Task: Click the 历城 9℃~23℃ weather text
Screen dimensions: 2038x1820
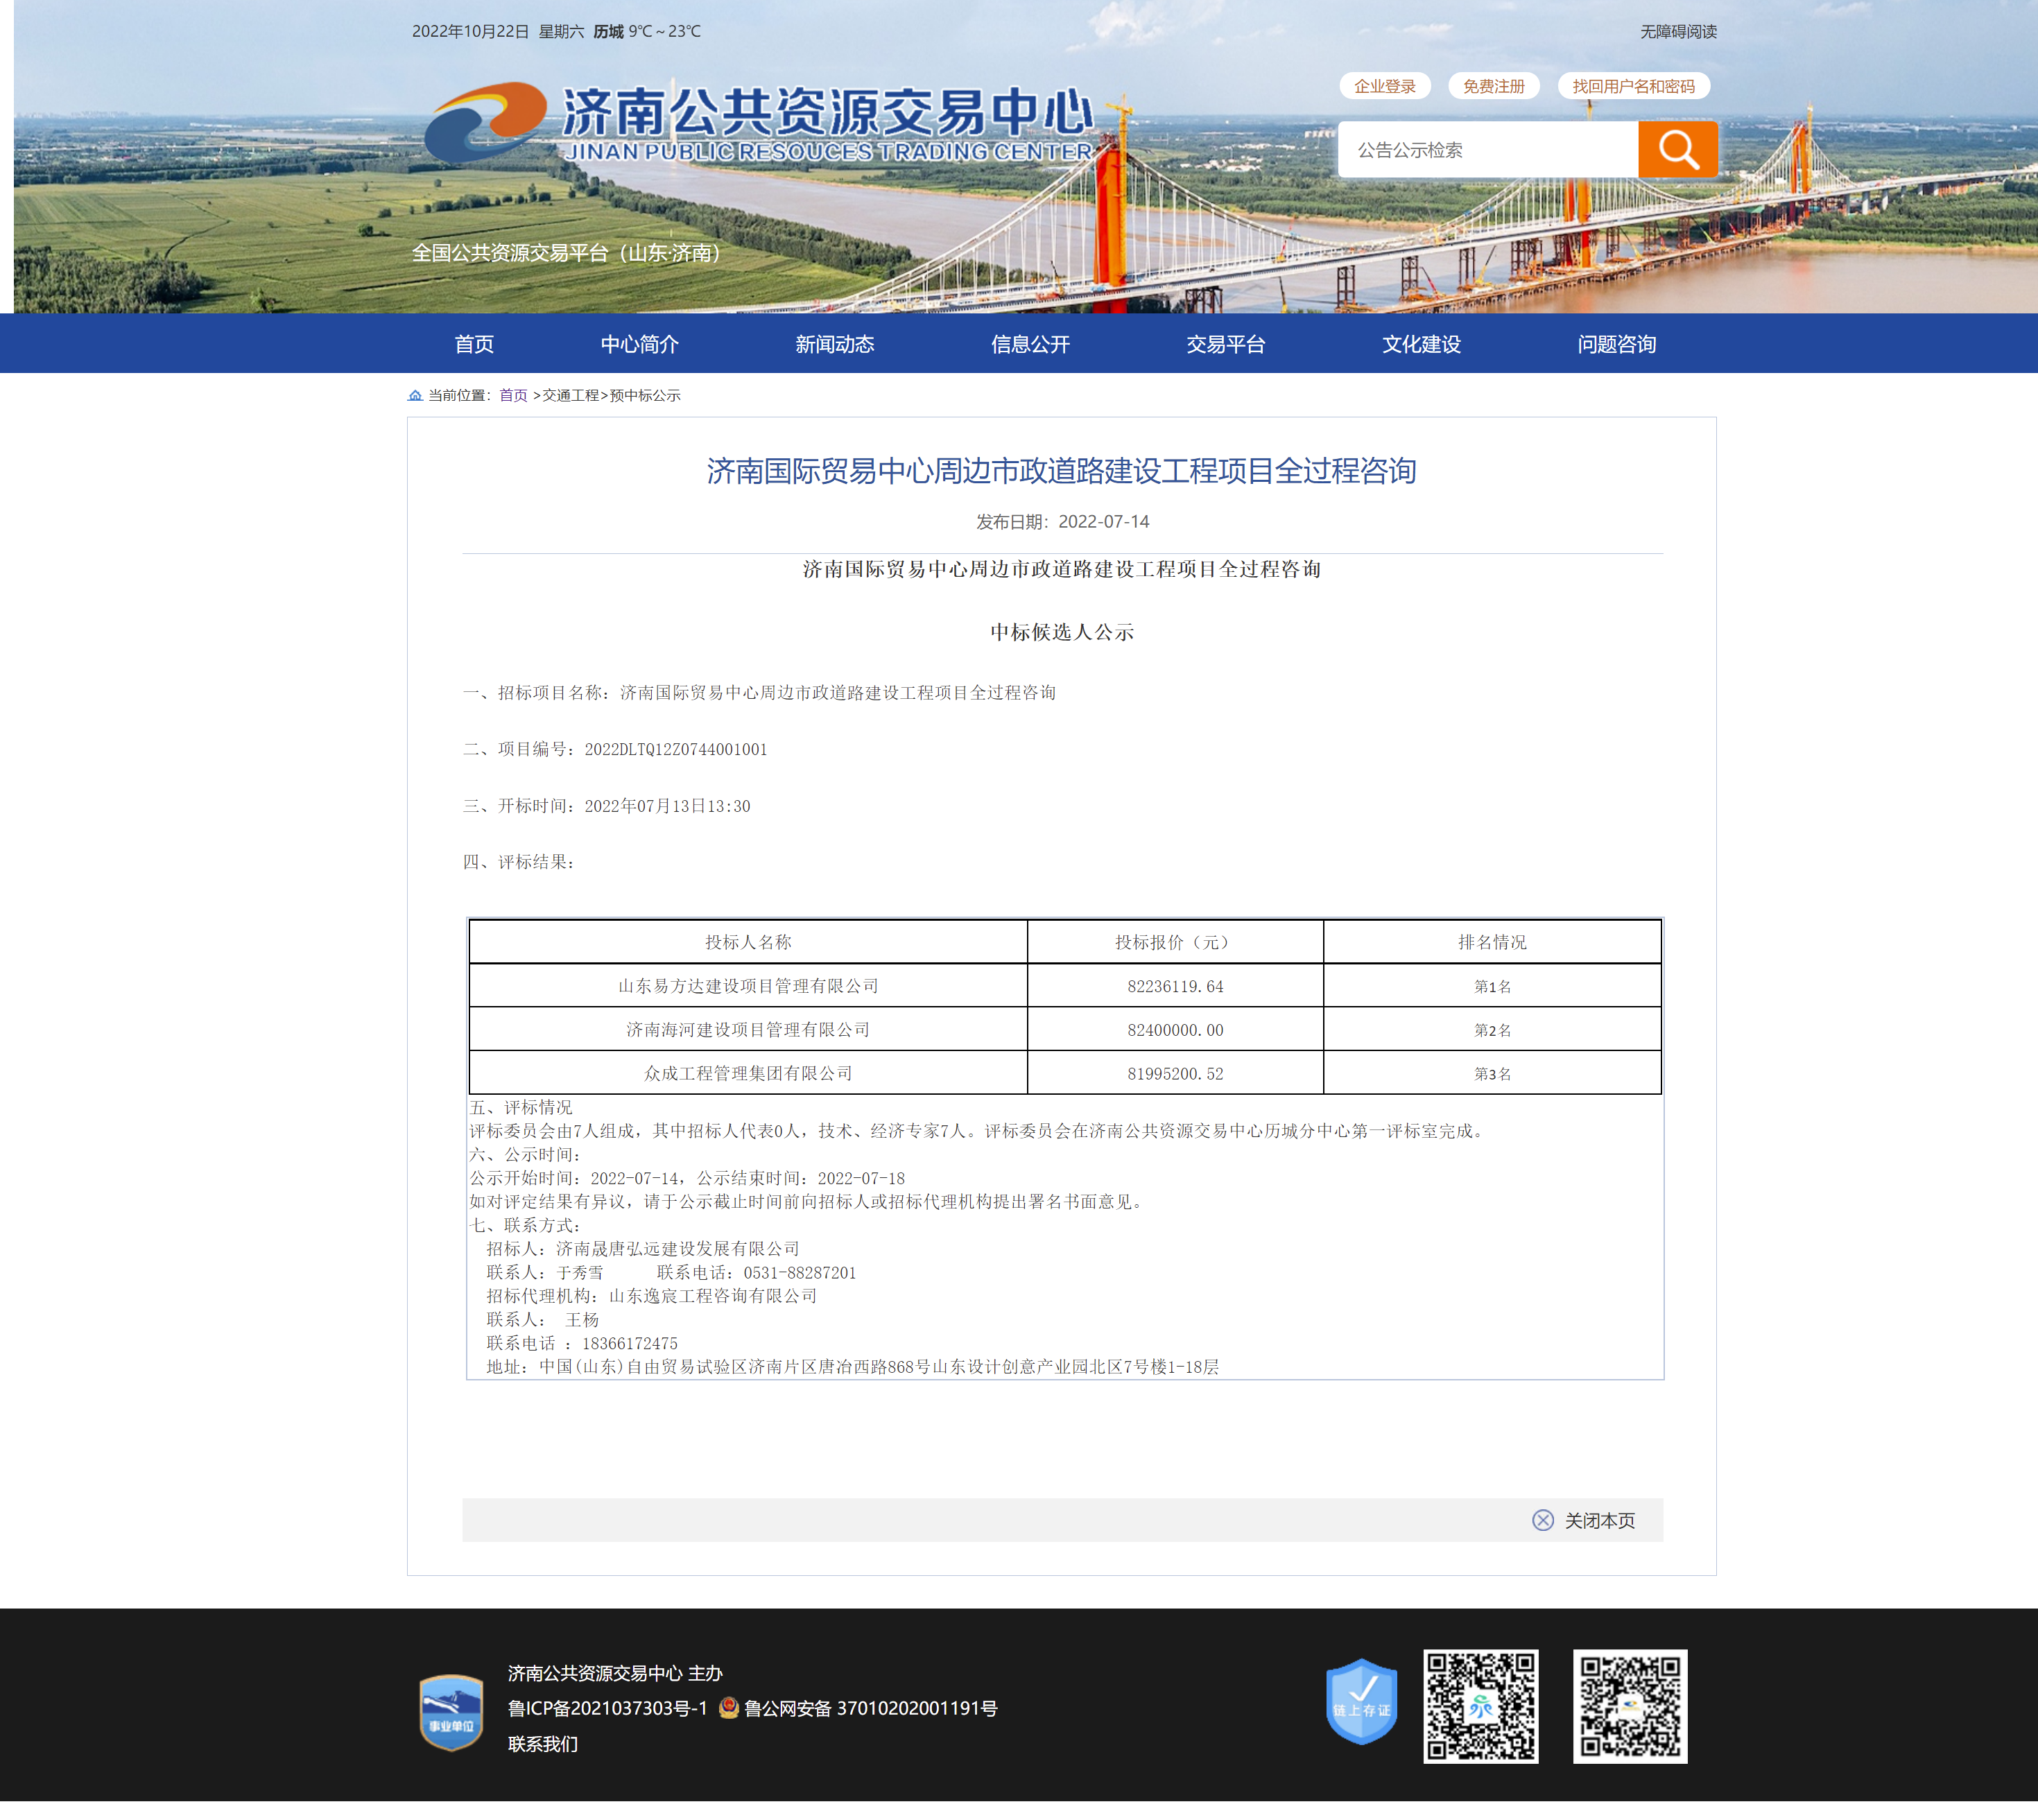Action: coord(647,32)
